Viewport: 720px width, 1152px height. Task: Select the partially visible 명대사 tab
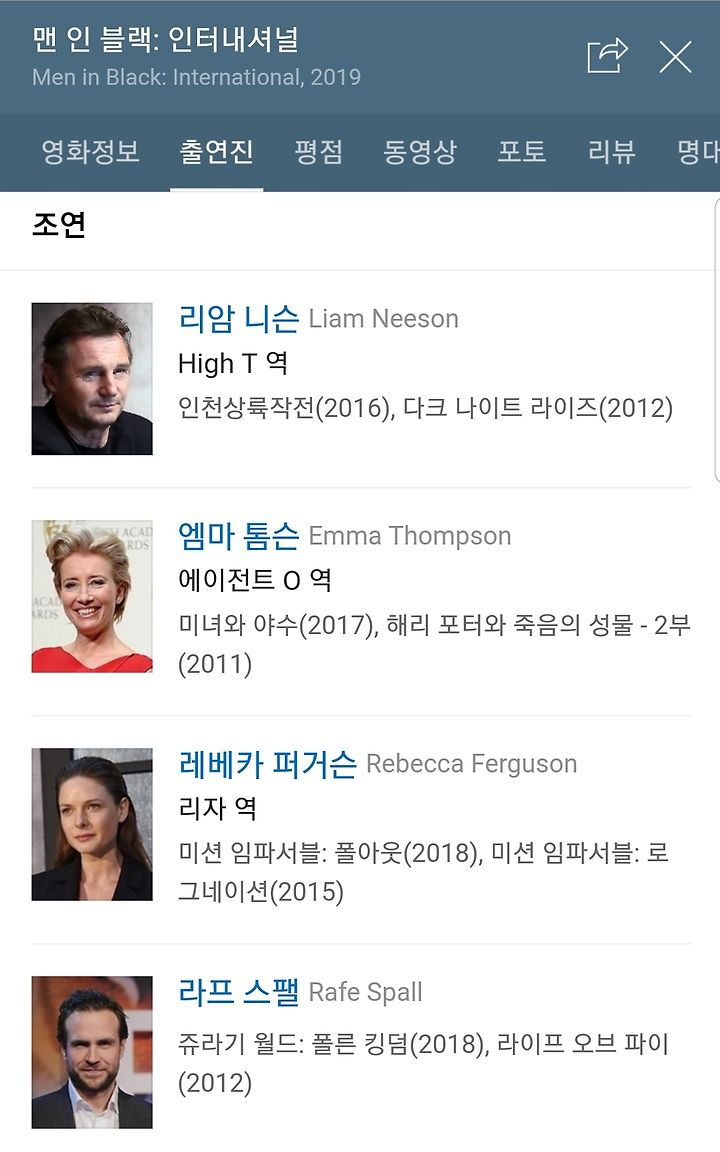click(698, 152)
